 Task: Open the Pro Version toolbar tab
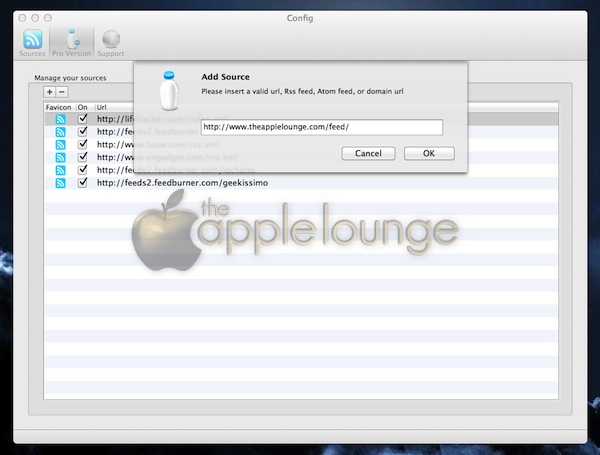click(72, 43)
